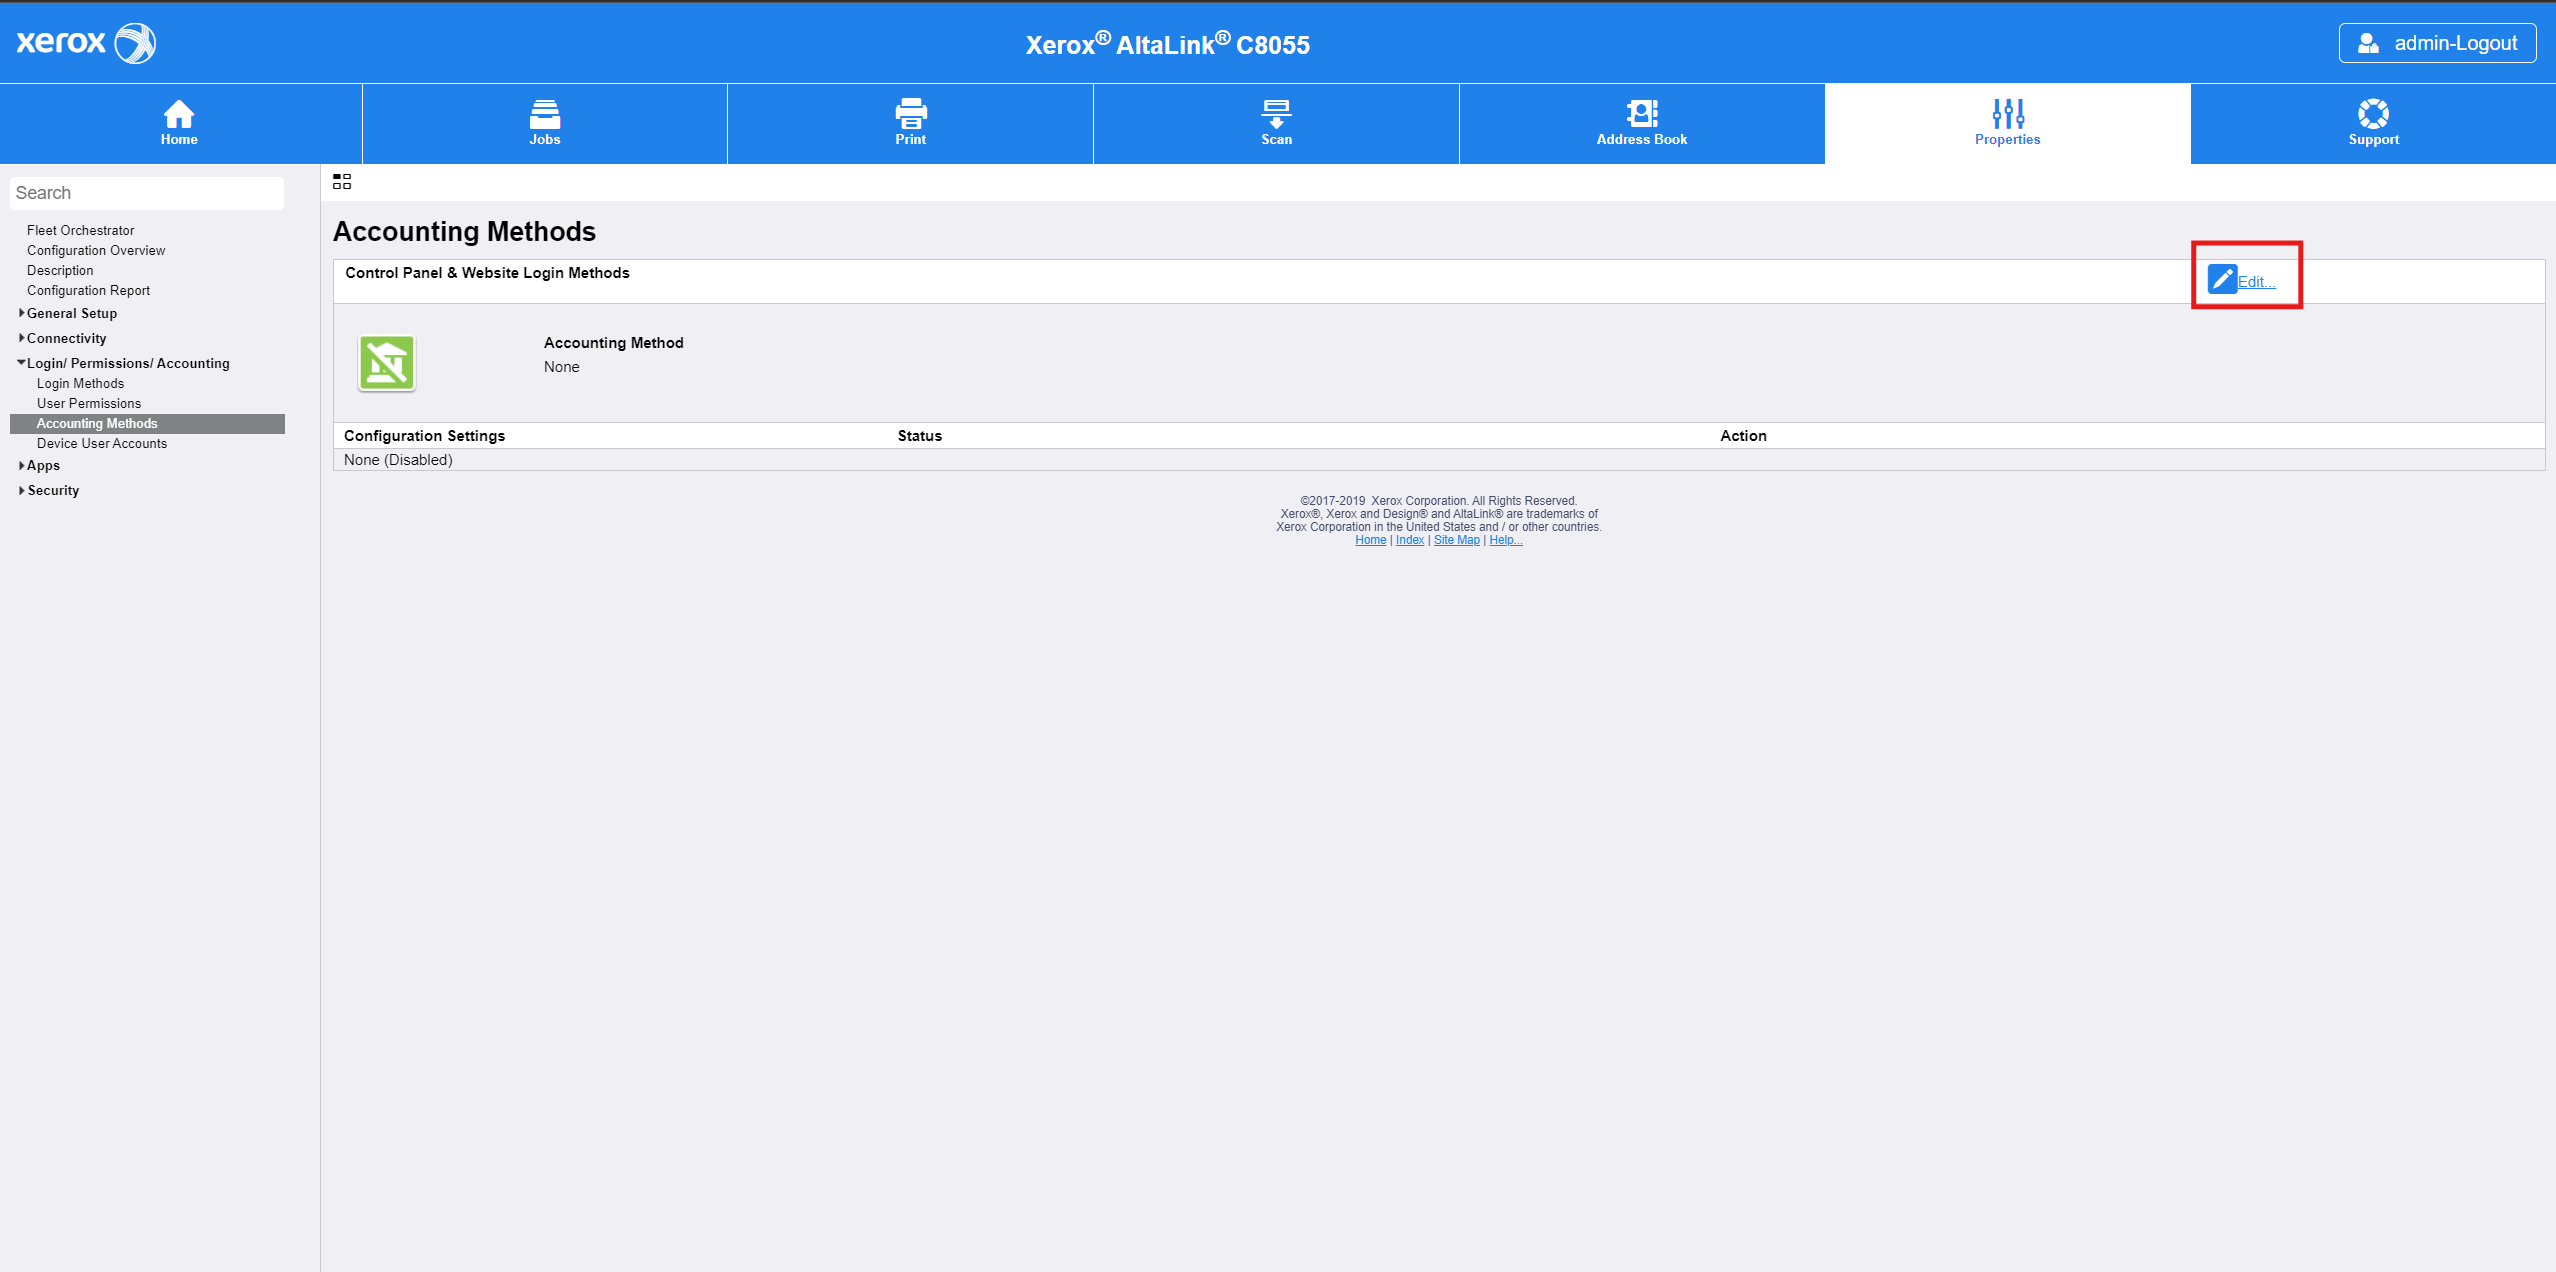
Task: Click the grid view icon above the title
Action: click(x=342, y=181)
